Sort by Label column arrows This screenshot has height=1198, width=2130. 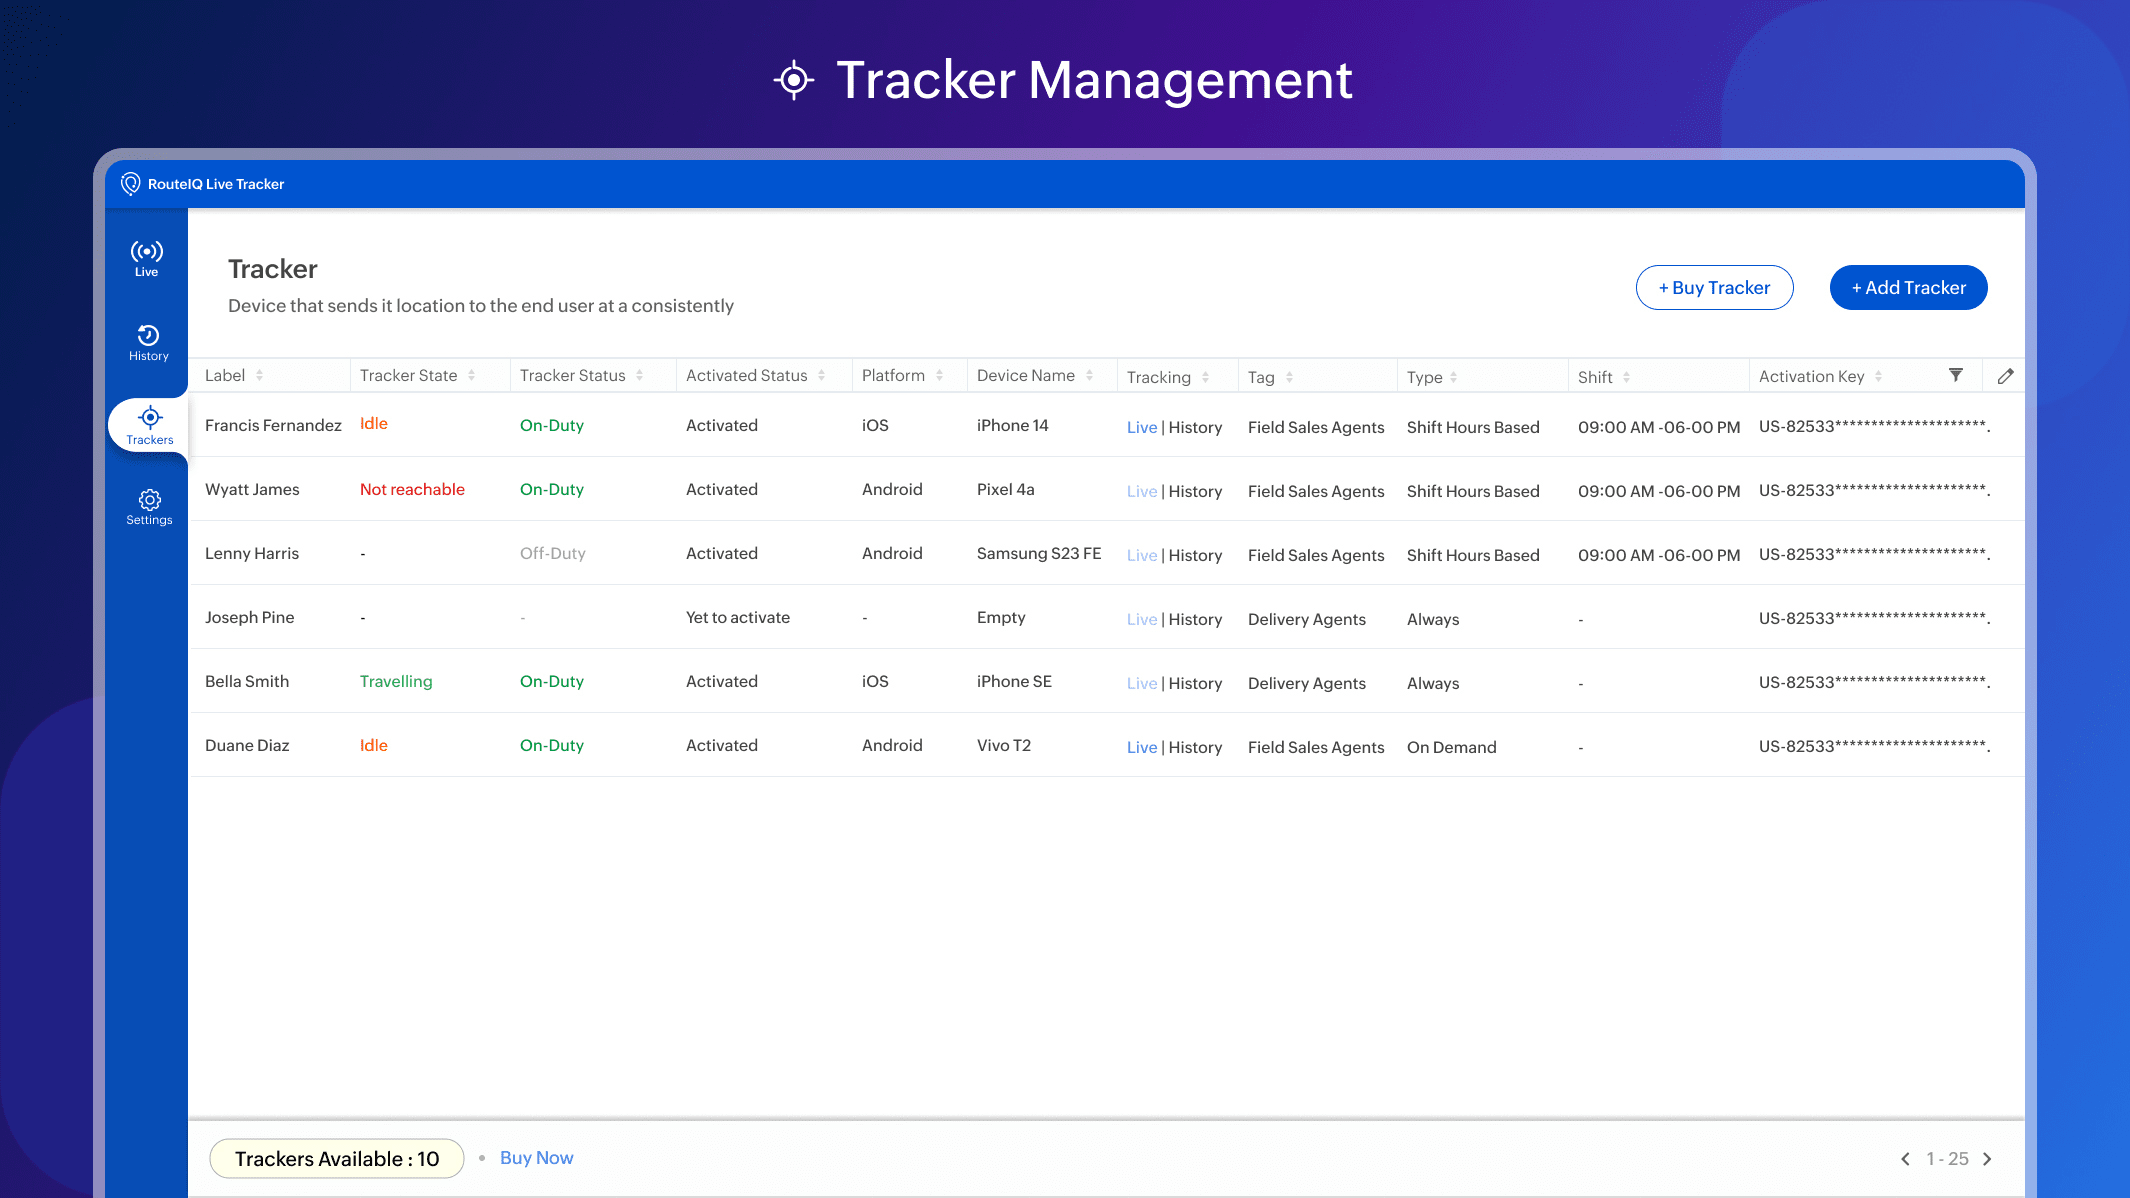pos(260,376)
